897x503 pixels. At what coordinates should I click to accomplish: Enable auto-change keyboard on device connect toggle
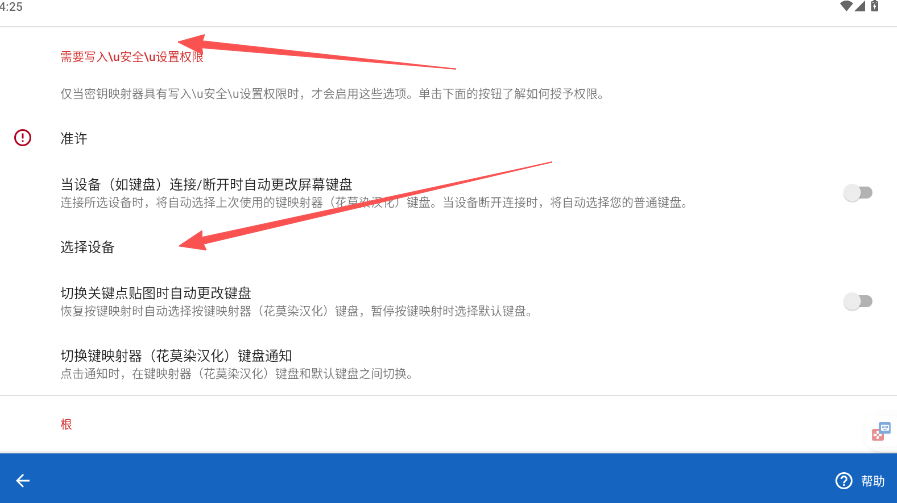(858, 193)
